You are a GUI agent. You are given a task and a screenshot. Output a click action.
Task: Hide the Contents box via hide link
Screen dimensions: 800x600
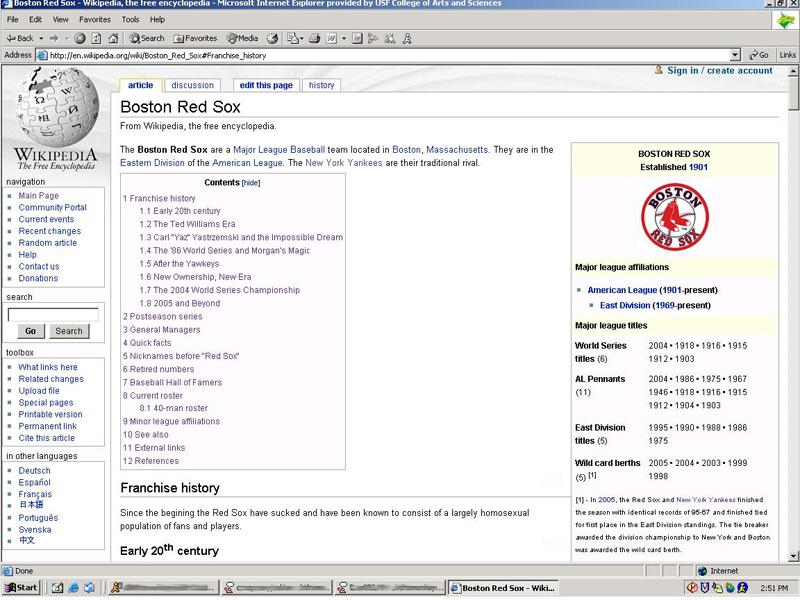tap(251, 183)
